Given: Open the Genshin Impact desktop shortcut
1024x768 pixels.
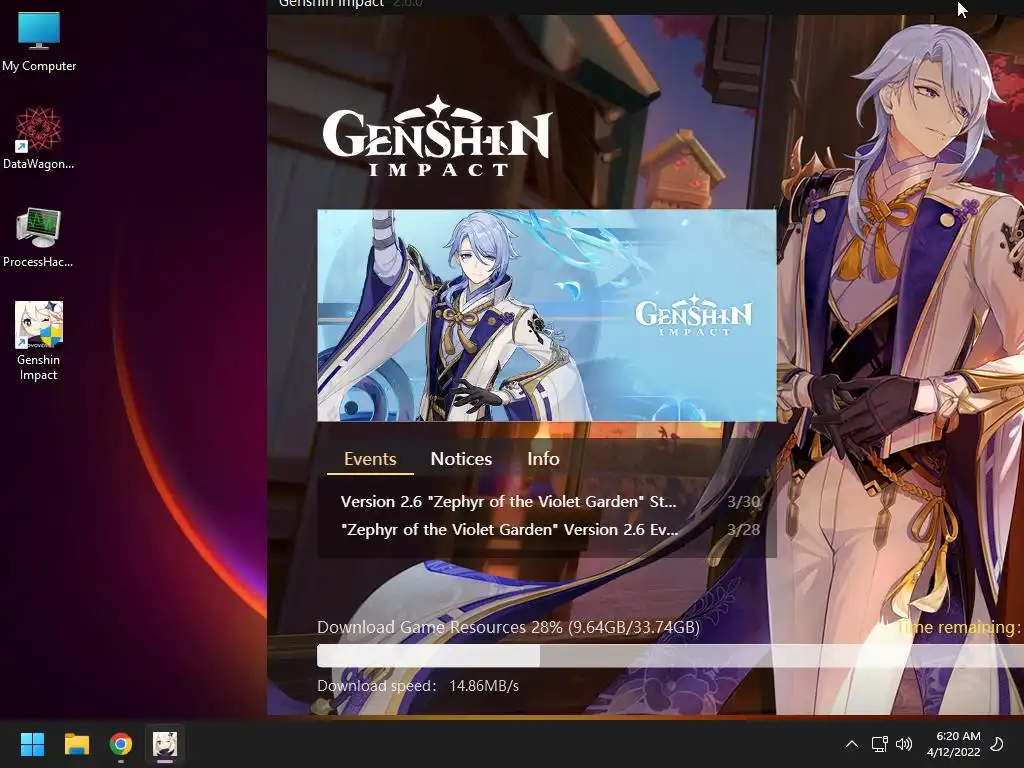Looking at the screenshot, I should click(39, 340).
